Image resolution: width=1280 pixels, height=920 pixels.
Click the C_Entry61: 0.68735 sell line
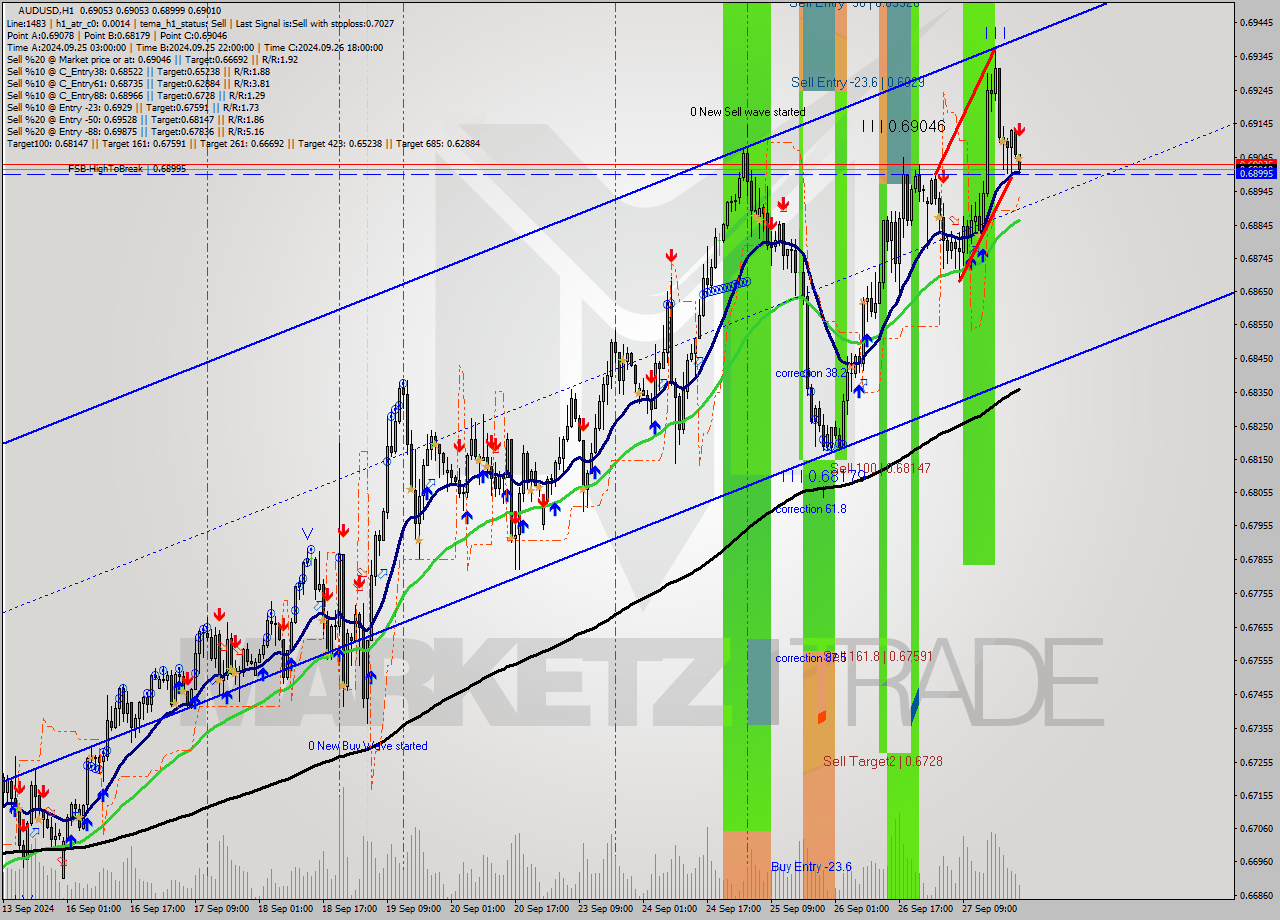point(138,83)
